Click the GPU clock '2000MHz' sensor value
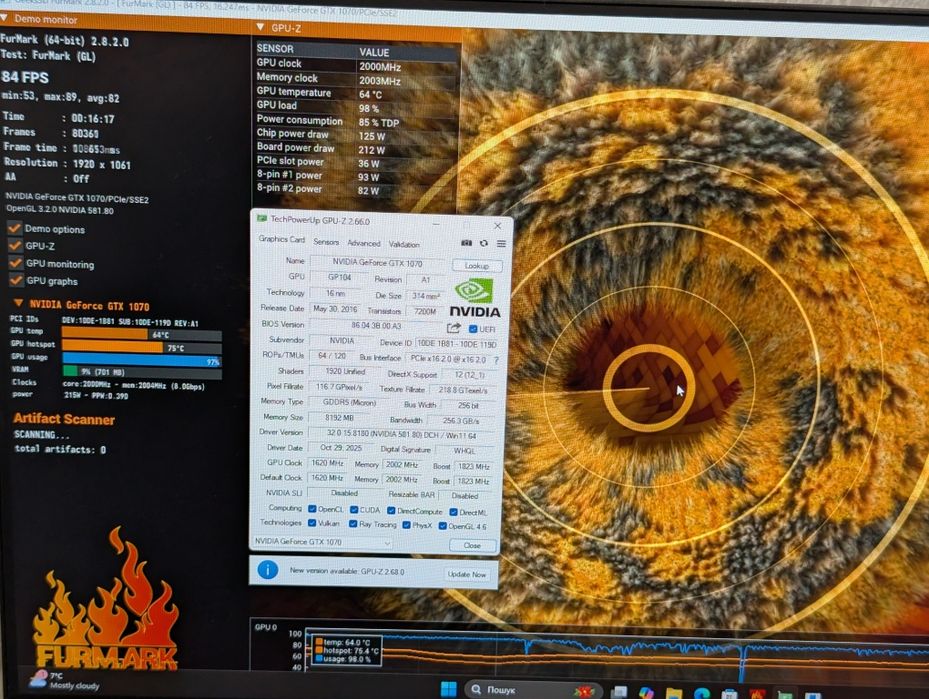This screenshot has width=929, height=699. [x=380, y=66]
